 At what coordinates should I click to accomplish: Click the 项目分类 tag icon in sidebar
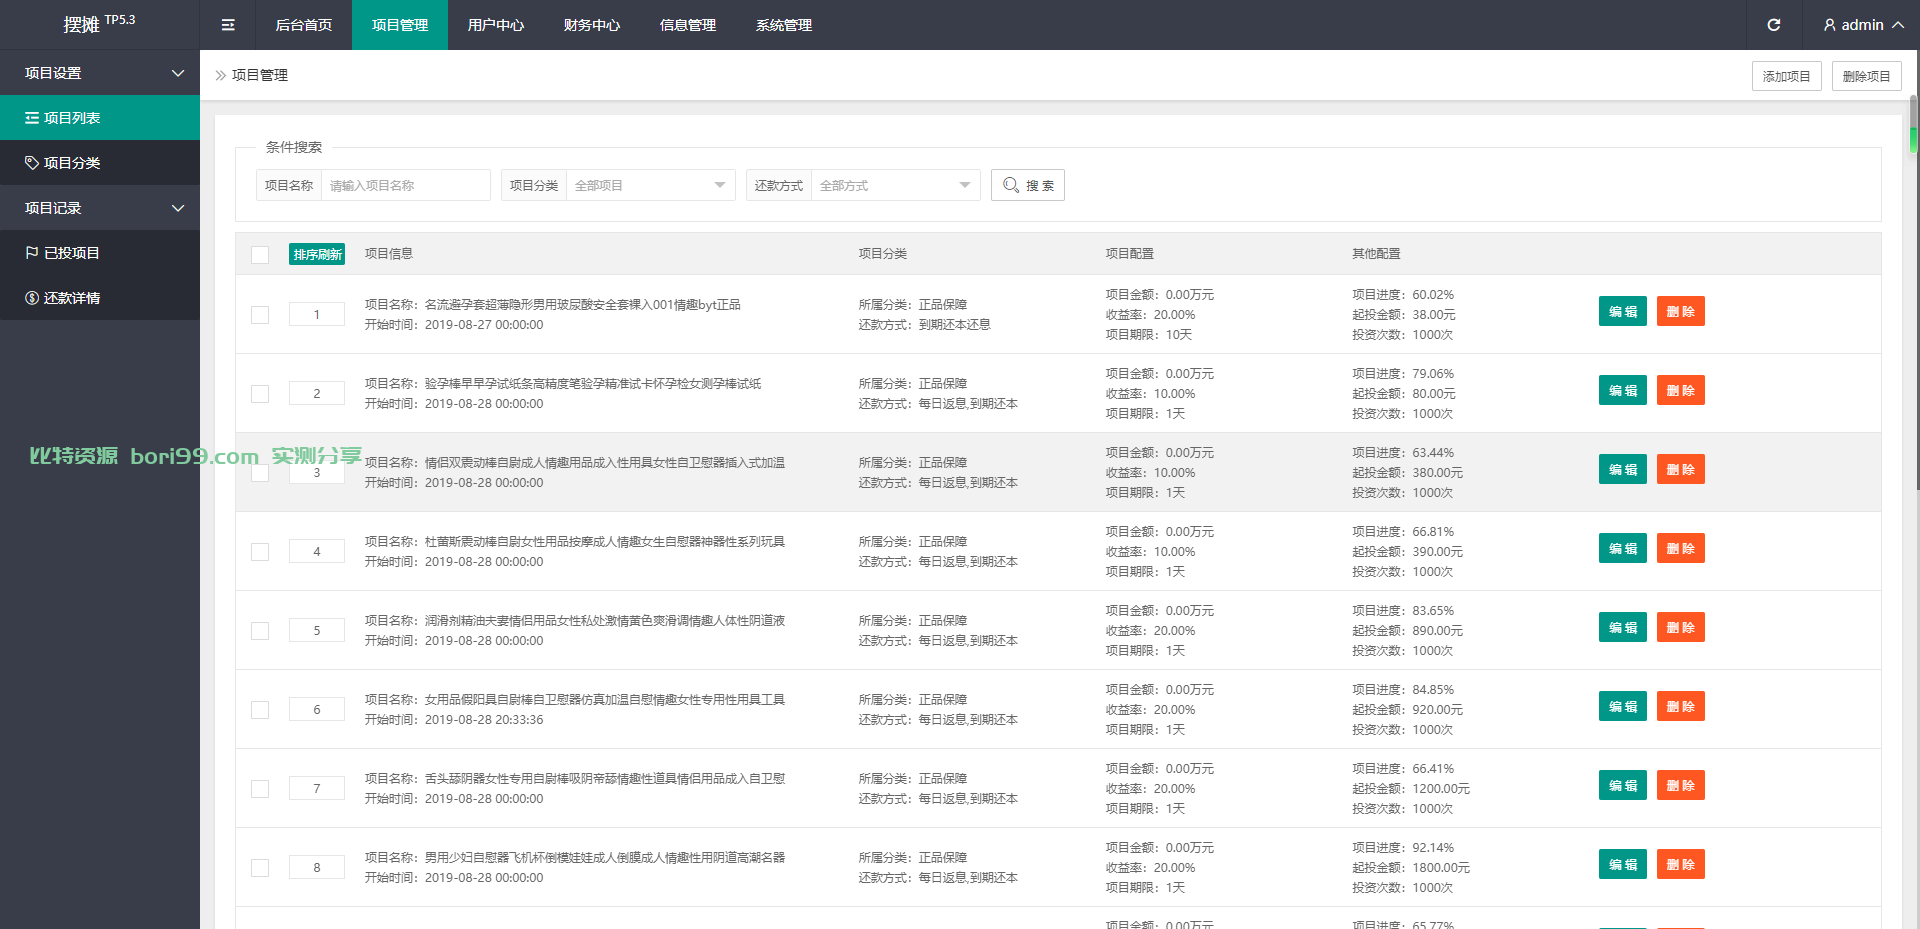tap(32, 163)
